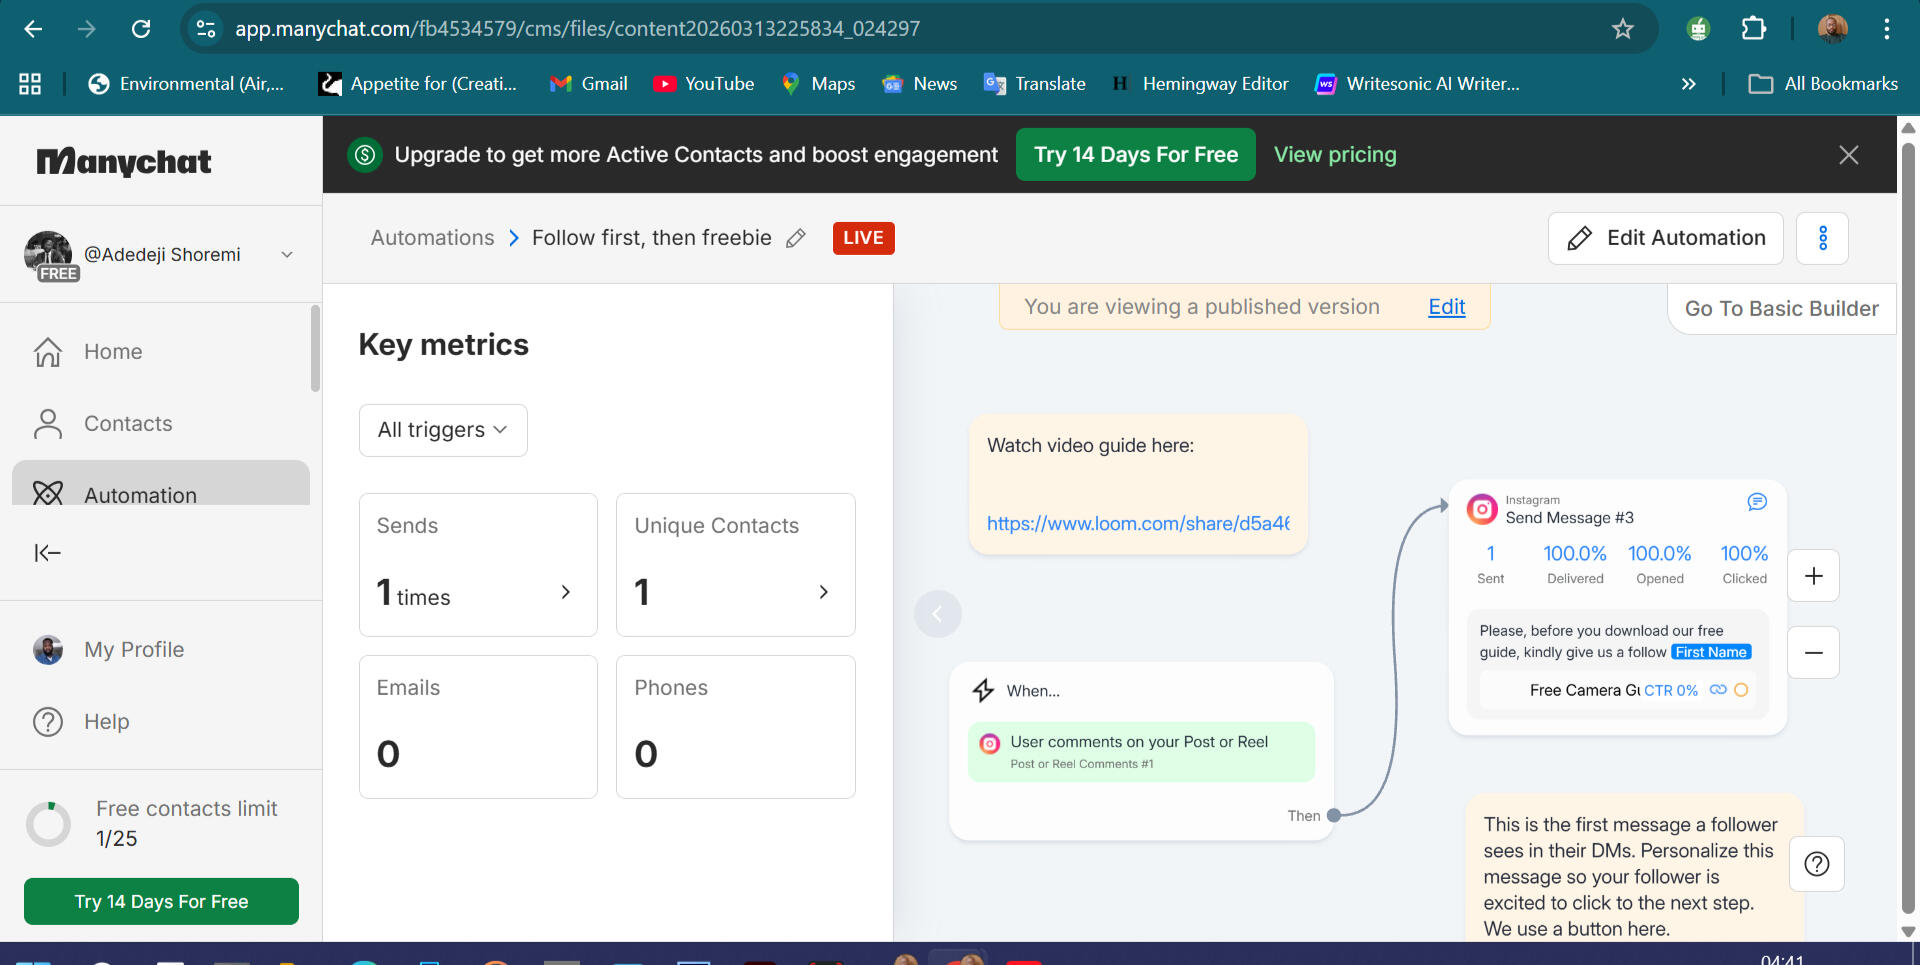This screenshot has width=1920, height=965.
Task: Open the All Bookmarks menu
Action: click(x=1822, y=84)
